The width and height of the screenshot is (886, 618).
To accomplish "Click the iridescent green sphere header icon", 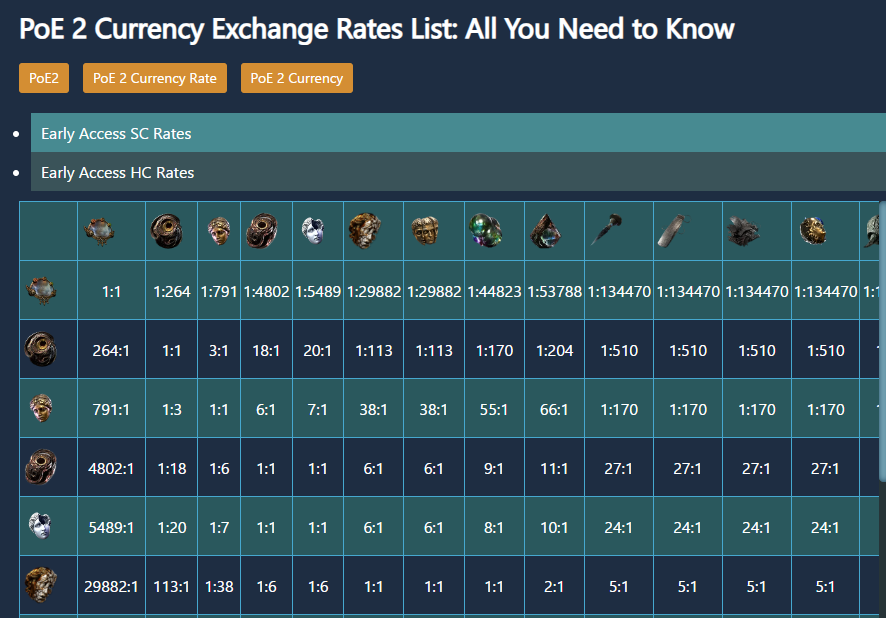I will pos(485,231).
